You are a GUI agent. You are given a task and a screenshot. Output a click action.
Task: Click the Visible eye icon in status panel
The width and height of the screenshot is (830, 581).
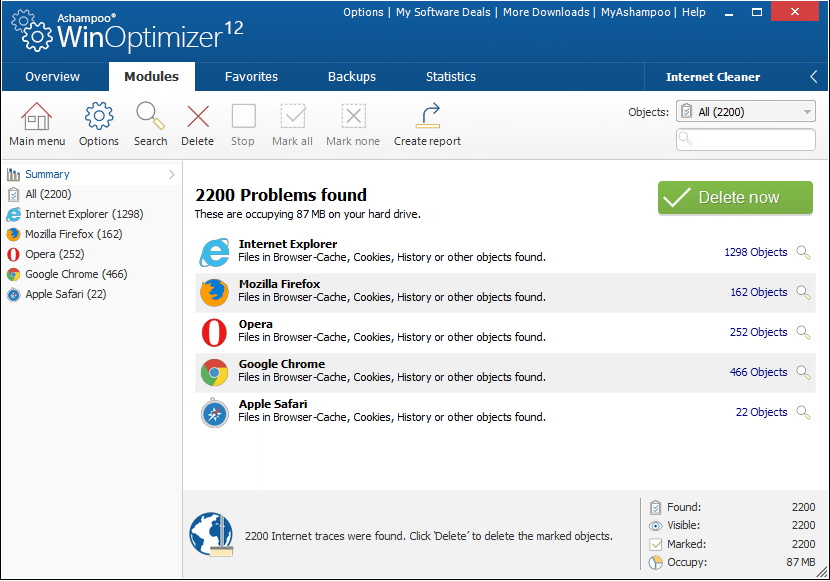click(655, 526)
